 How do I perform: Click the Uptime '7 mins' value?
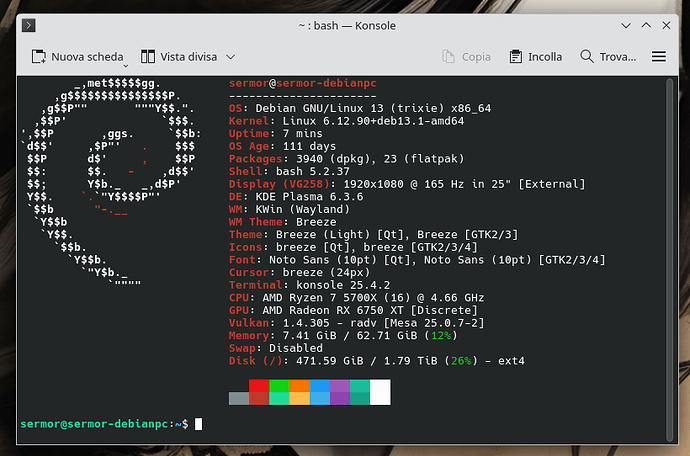tap(302, 133)
